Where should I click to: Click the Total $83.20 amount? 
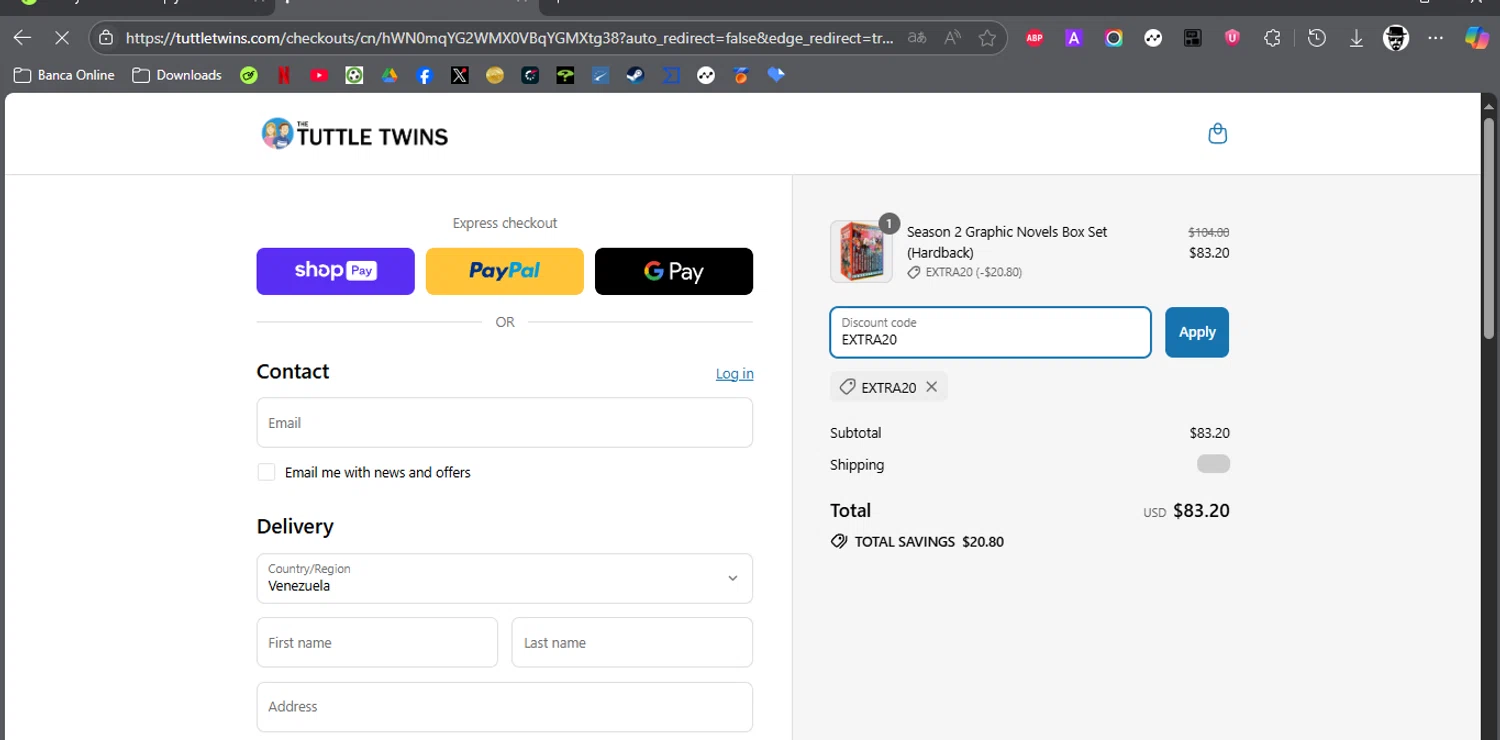1201,510
